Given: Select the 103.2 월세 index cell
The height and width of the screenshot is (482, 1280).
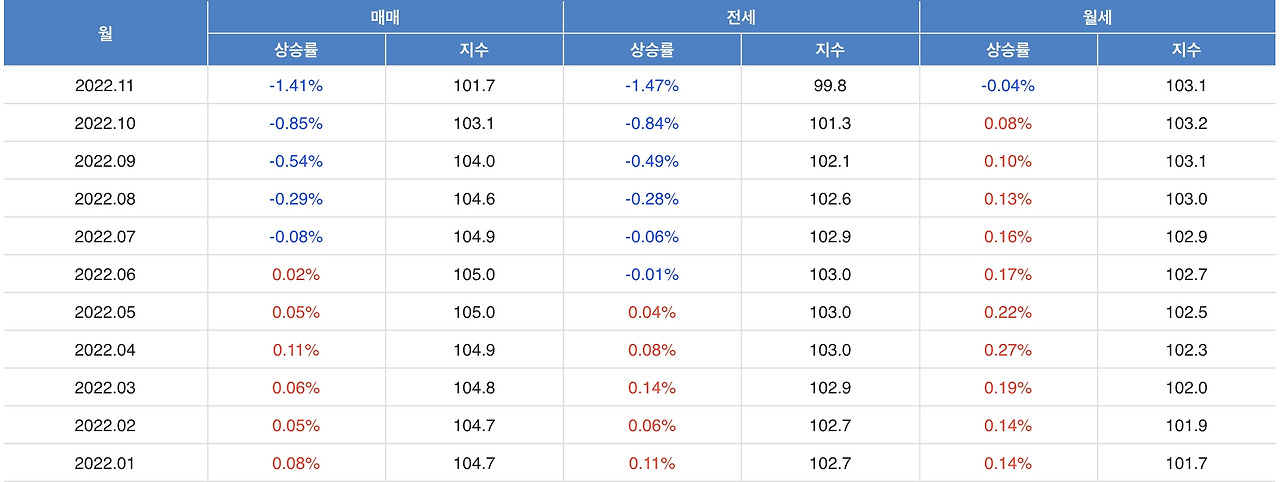Looking at the screenshot, I should pyautogui.click(x=1186, y=124).
